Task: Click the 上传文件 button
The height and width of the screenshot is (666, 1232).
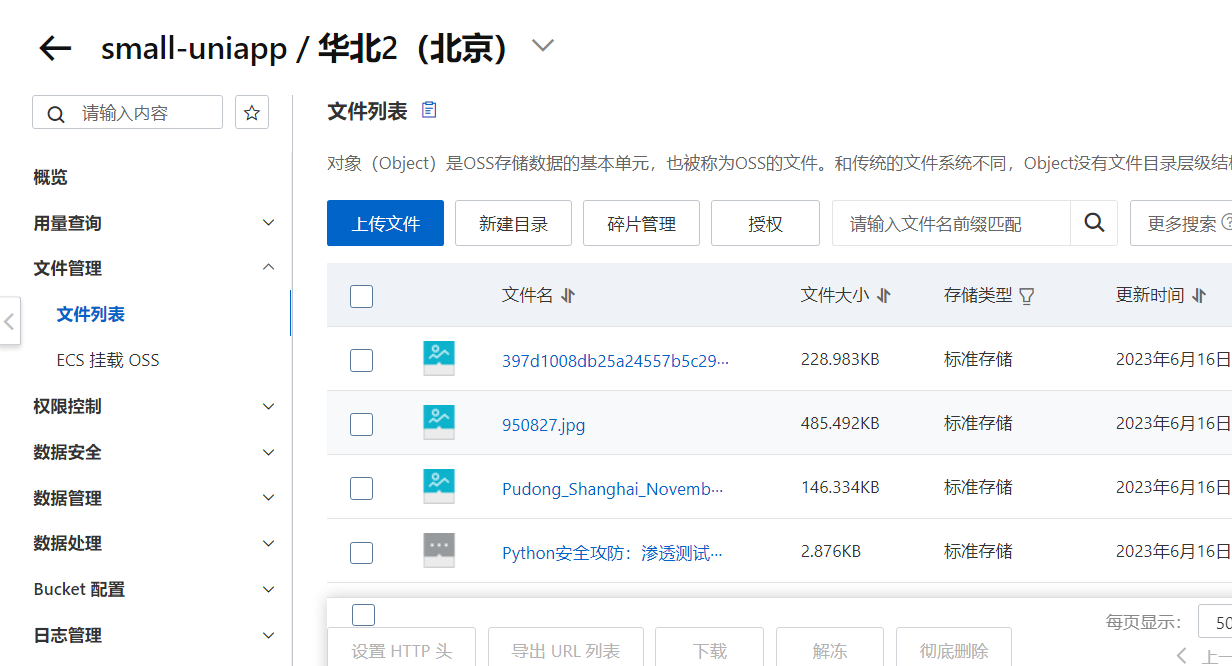Action: pos(385,223)
